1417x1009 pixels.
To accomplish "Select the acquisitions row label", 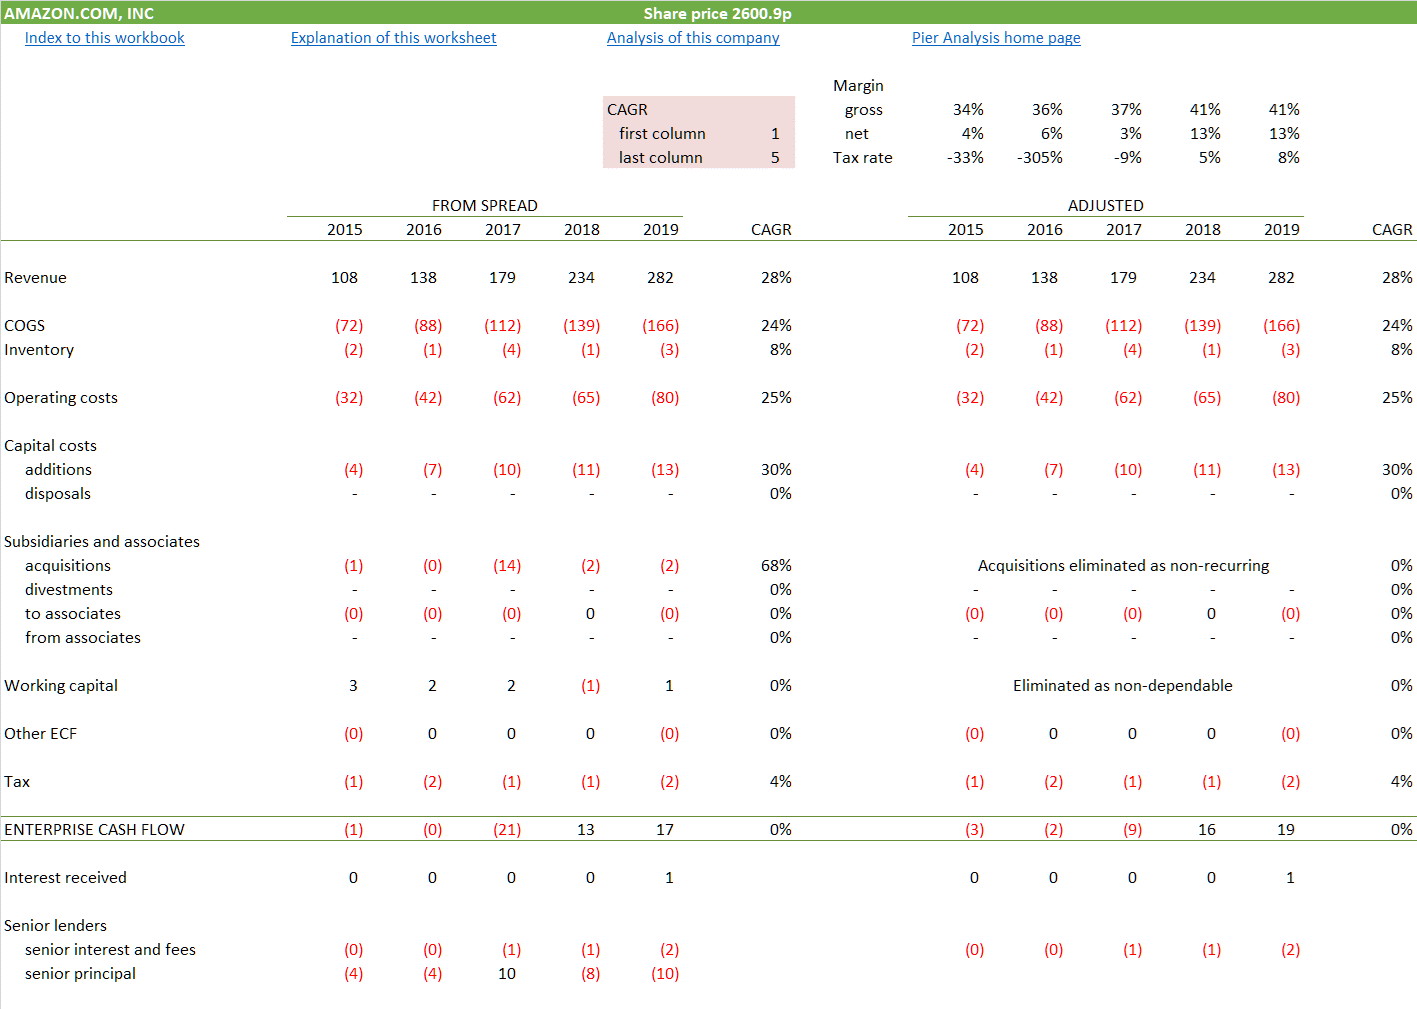I will point(68,566).
